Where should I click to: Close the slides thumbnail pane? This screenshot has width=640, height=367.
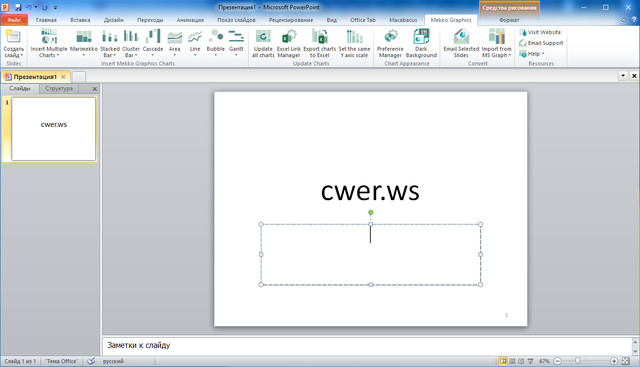[95, 89]
